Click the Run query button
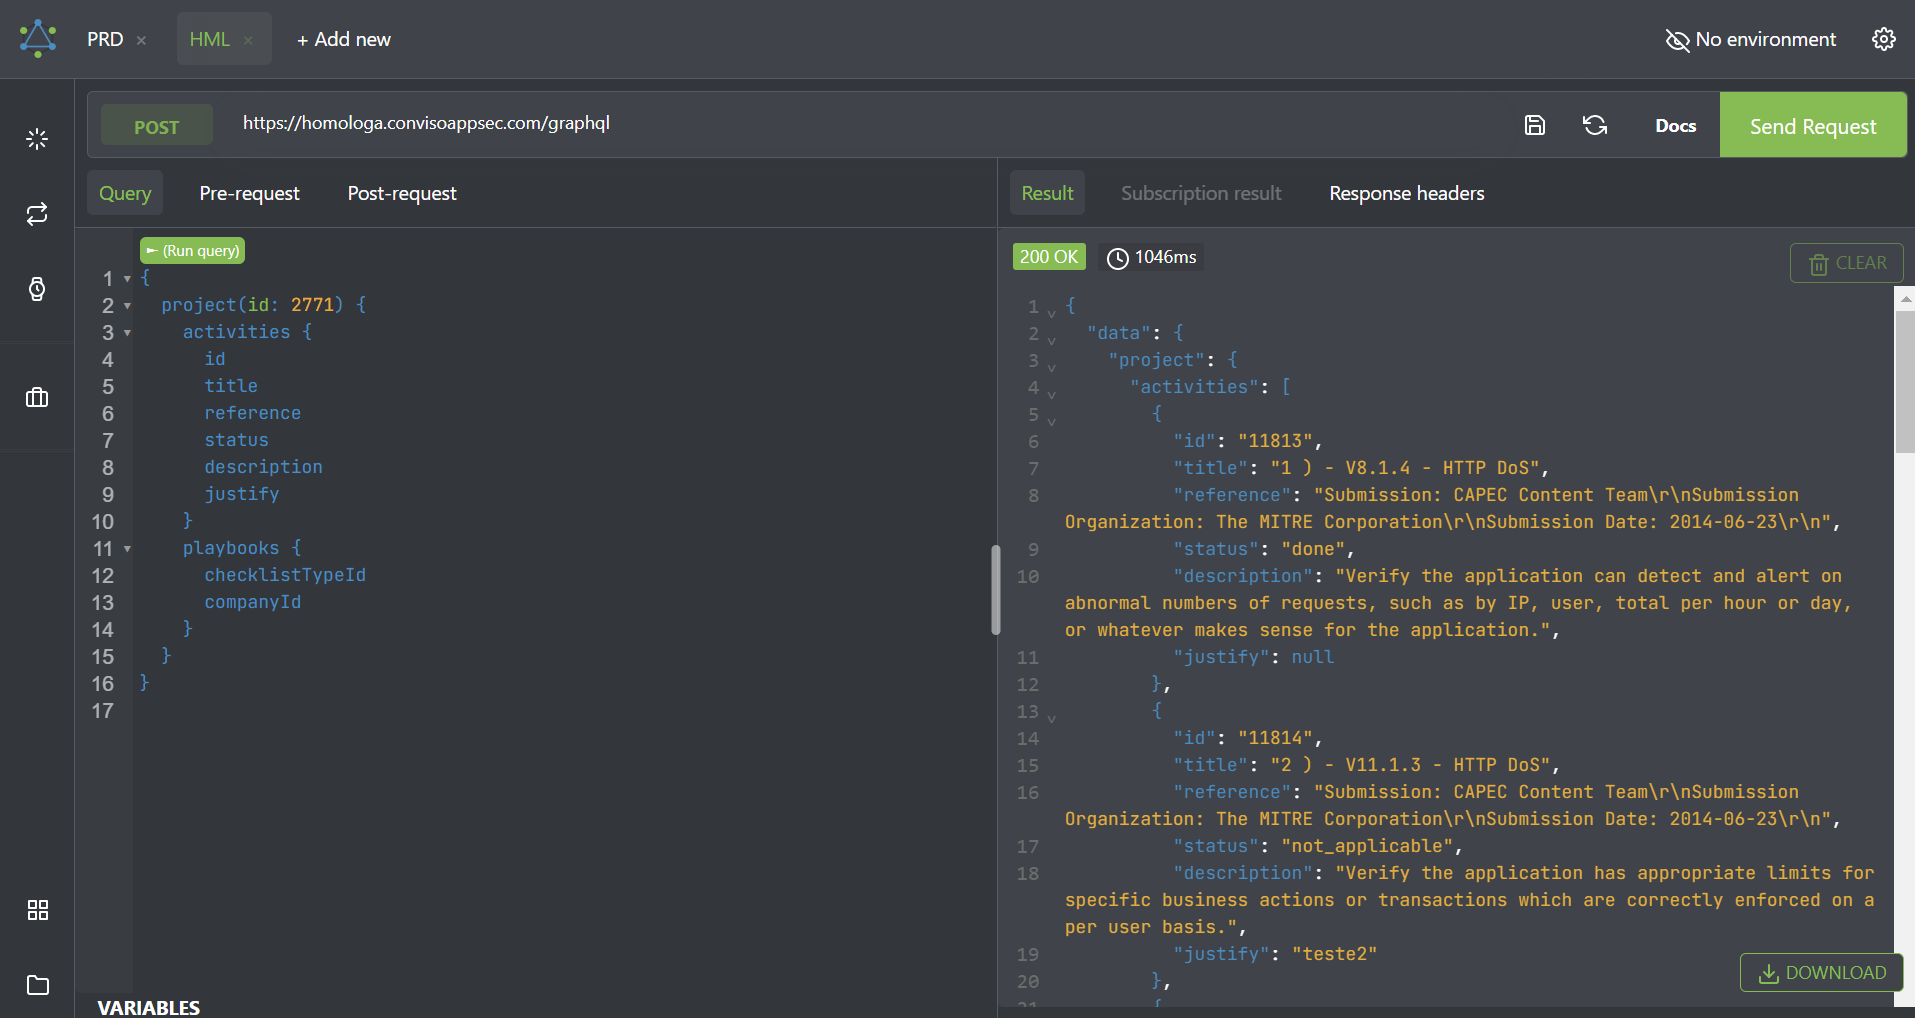The width and height of the screenshot is (1915, 1018). point(192,250)
